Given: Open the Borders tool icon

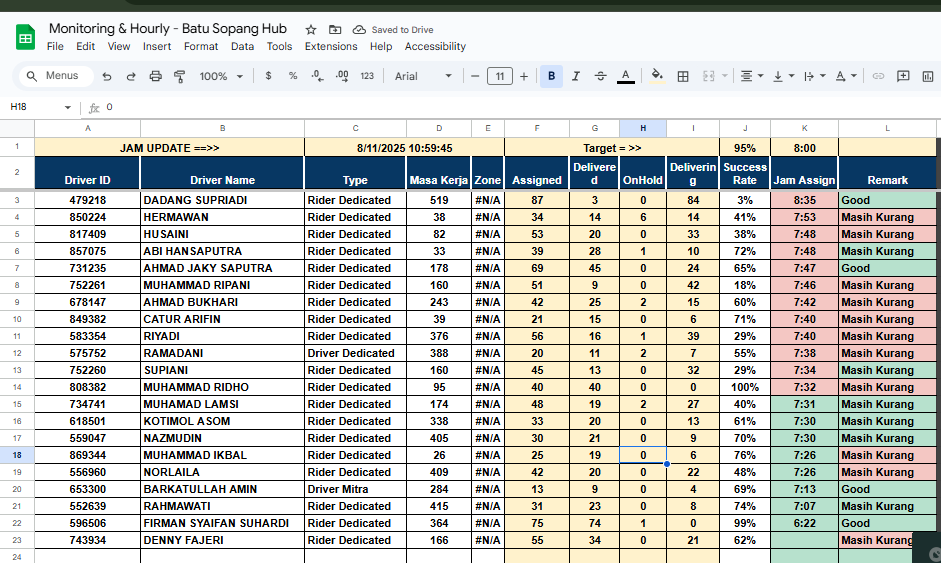Looking at the screenshot, I should pyautogui.click(x=683, y=76).
